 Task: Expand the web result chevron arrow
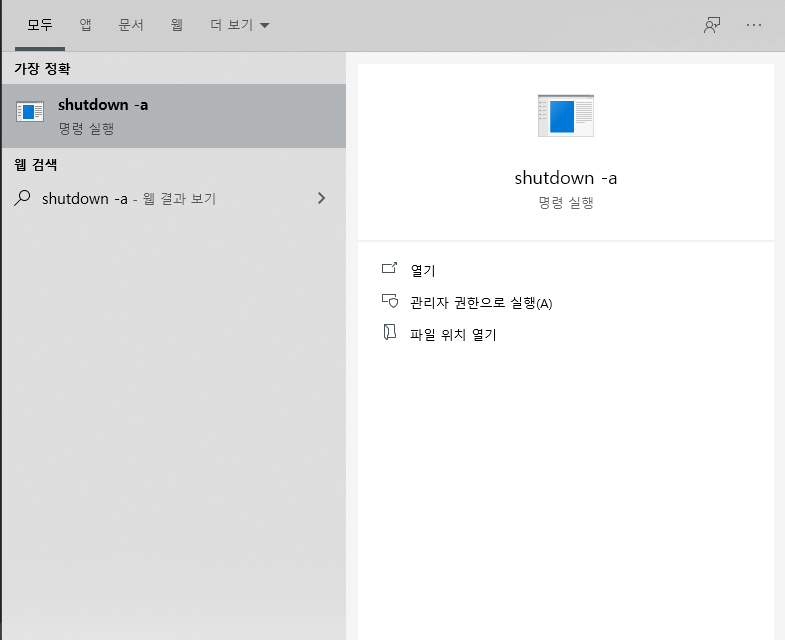pyautogui.click(x=321, y=198)
